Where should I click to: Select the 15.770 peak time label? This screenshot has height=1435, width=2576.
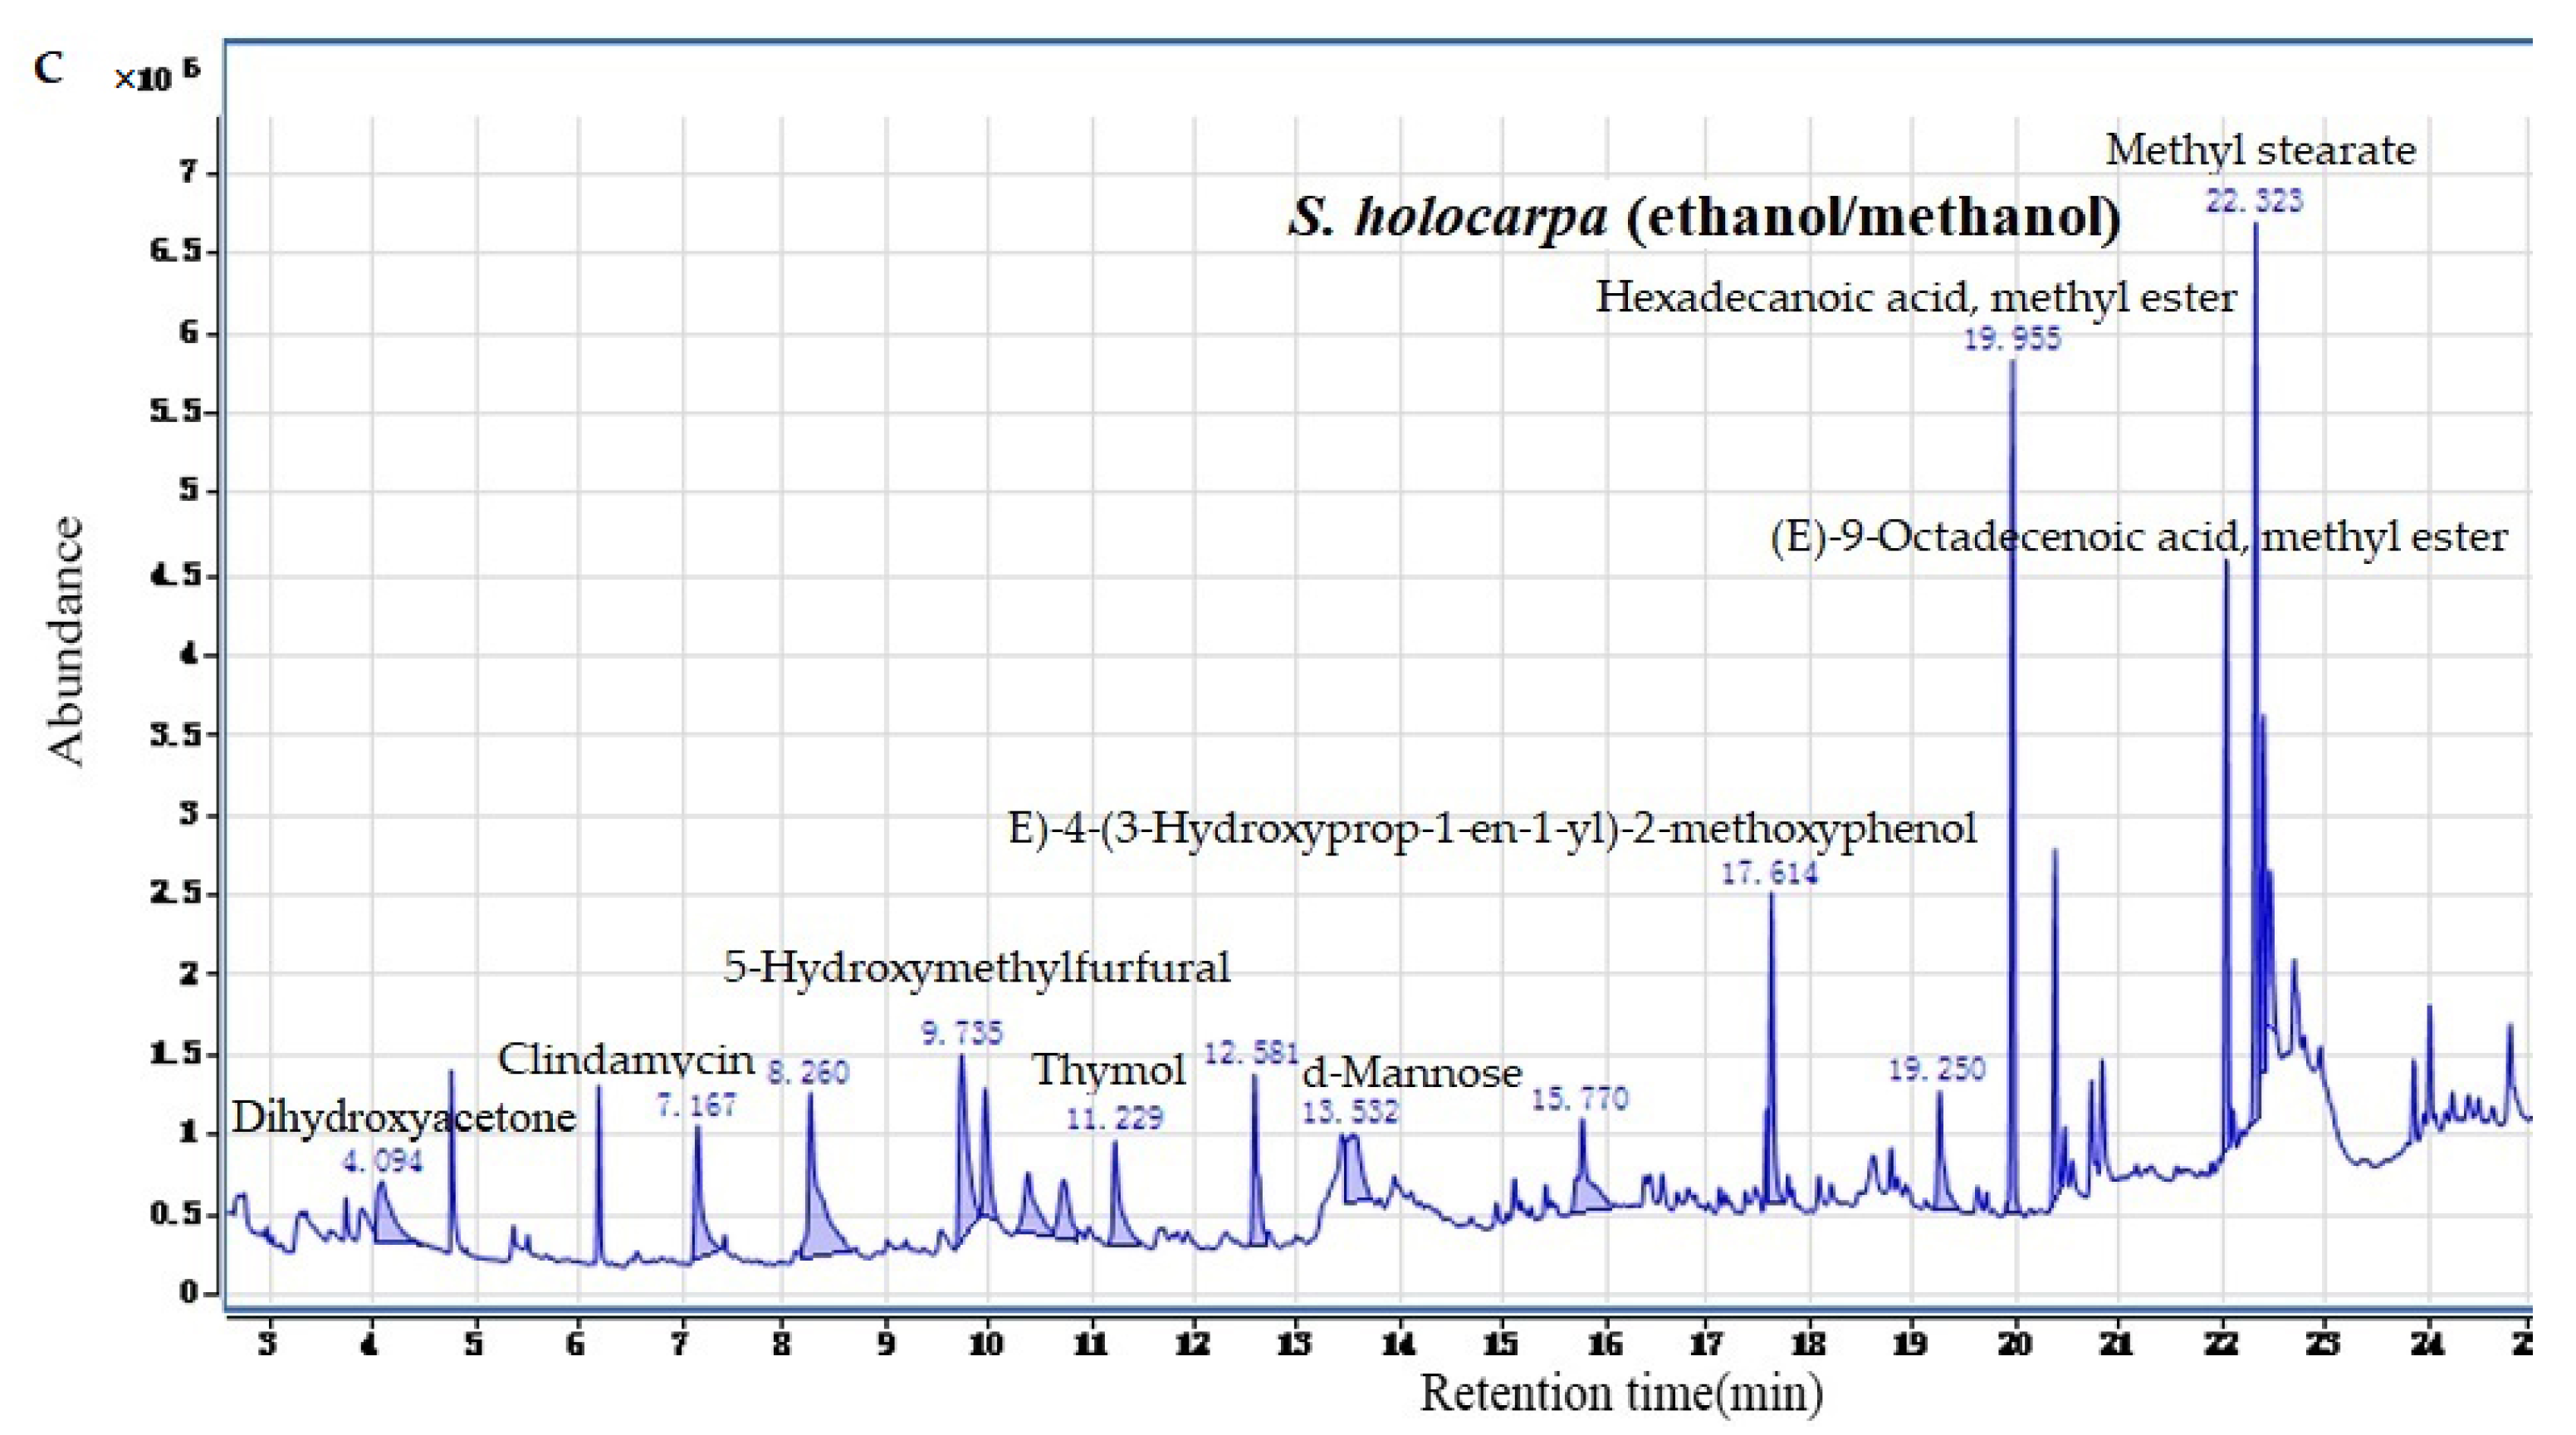pos(1580,1099)
